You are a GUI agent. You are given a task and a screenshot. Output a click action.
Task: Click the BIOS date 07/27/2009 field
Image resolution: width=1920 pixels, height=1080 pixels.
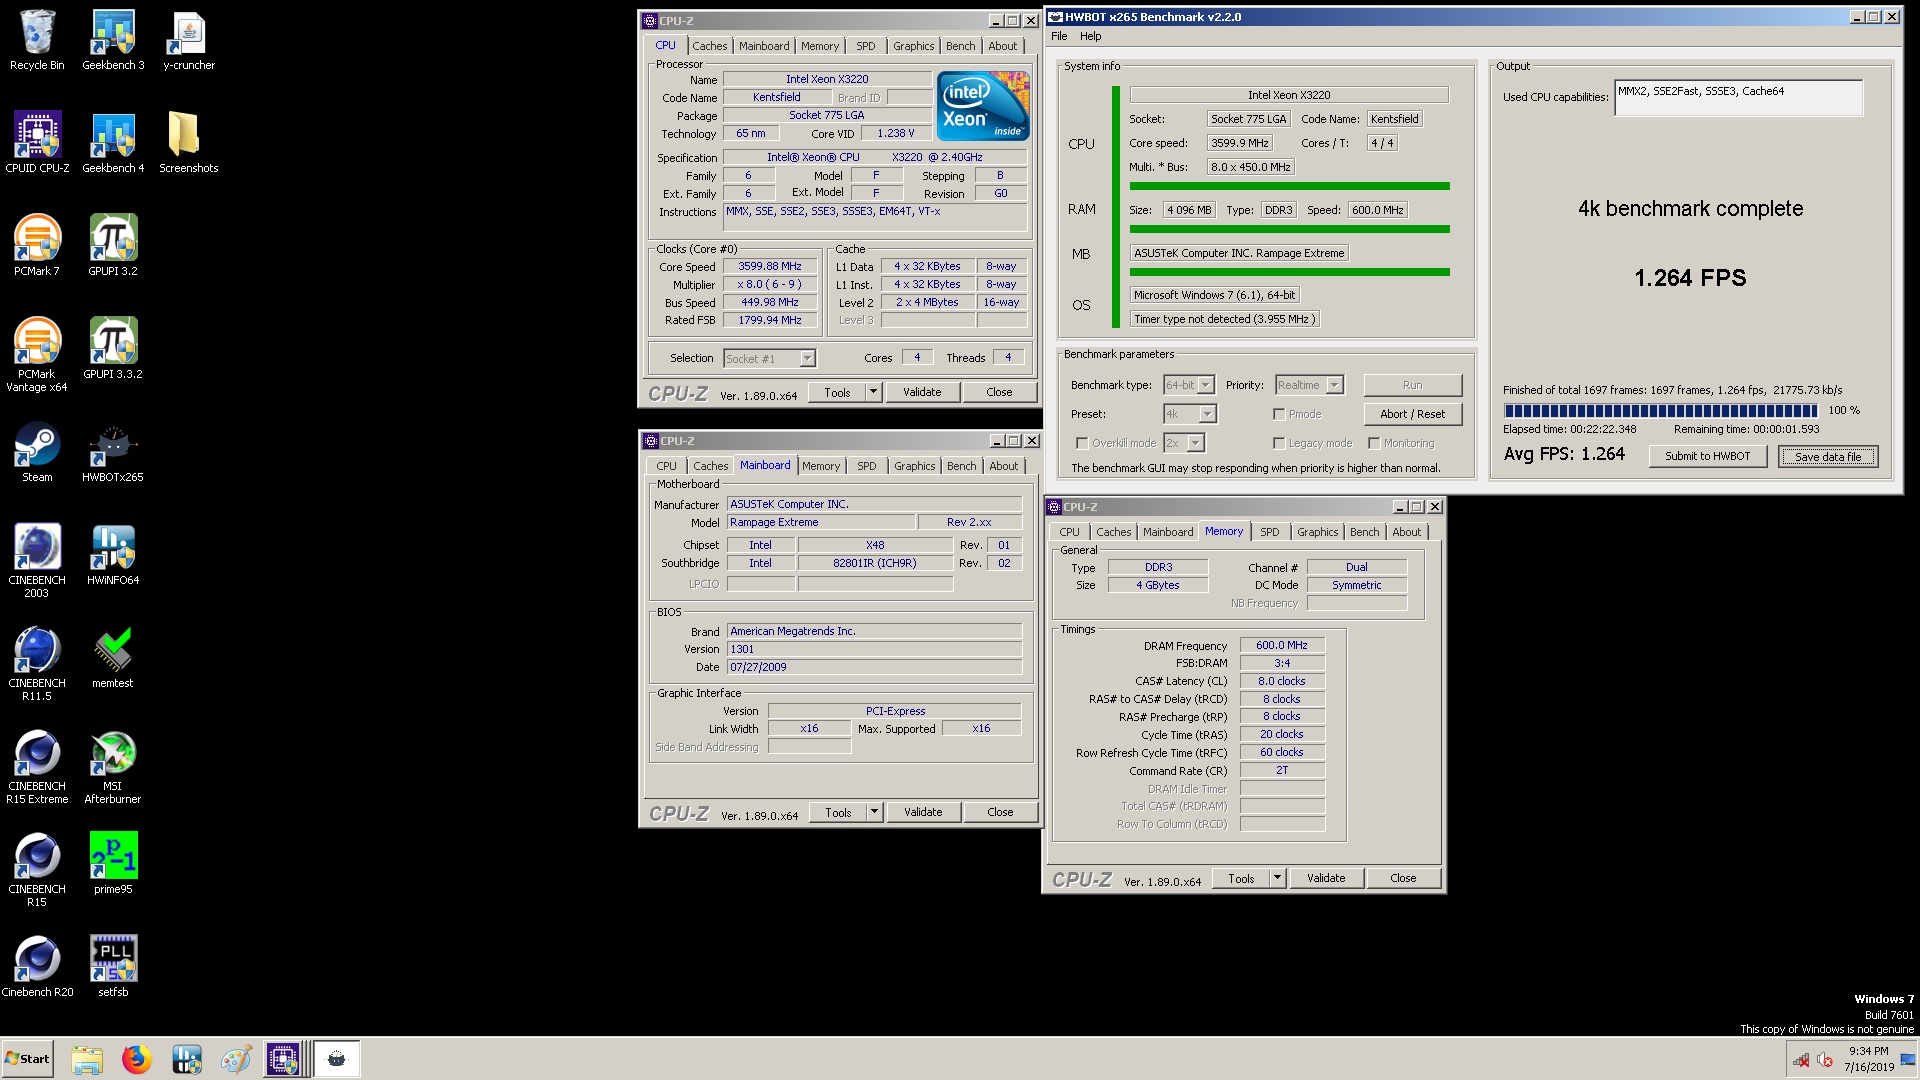tap(874, 667)
